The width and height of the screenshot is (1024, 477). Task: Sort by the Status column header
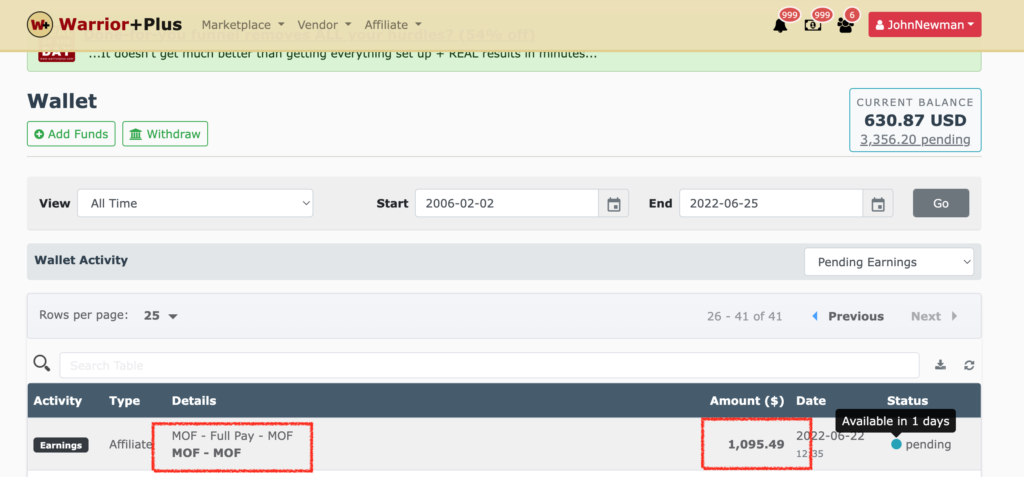point(907,401)
